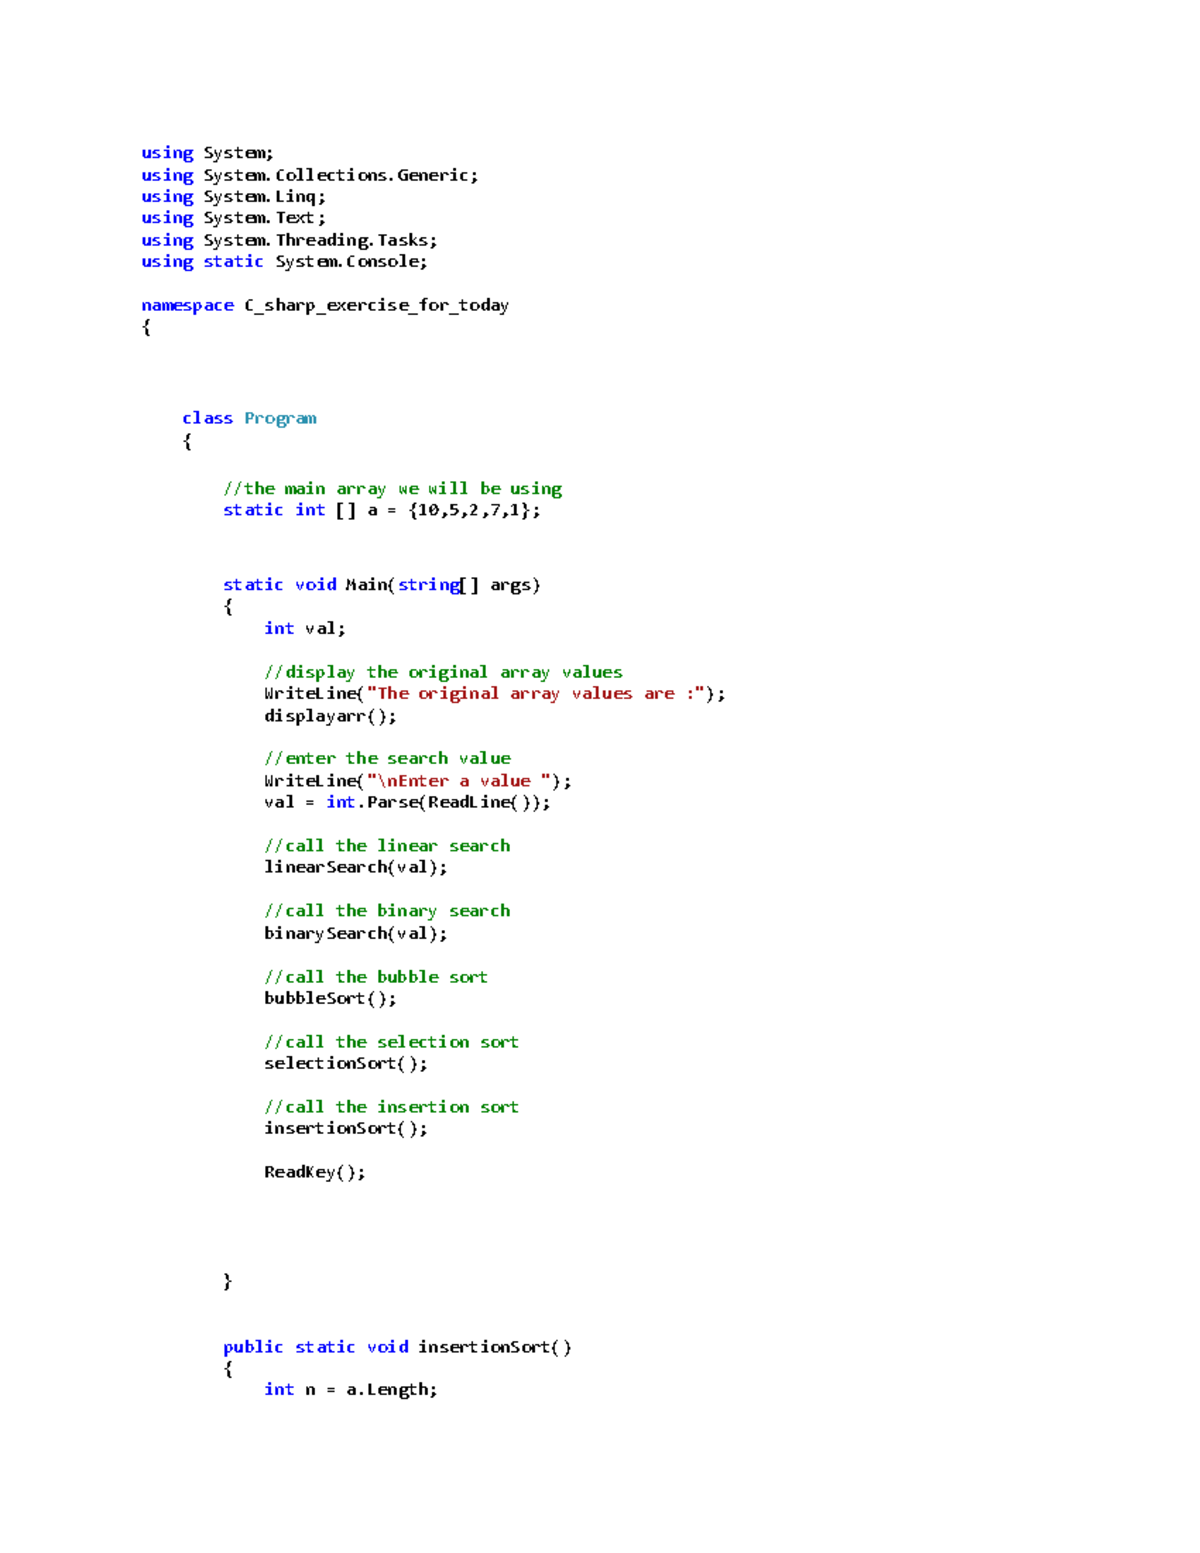Click the namespace C_sharp_exercise_for_today declaration
The width and height of the screenshot is (1200, 1553).
click(325, 305)
